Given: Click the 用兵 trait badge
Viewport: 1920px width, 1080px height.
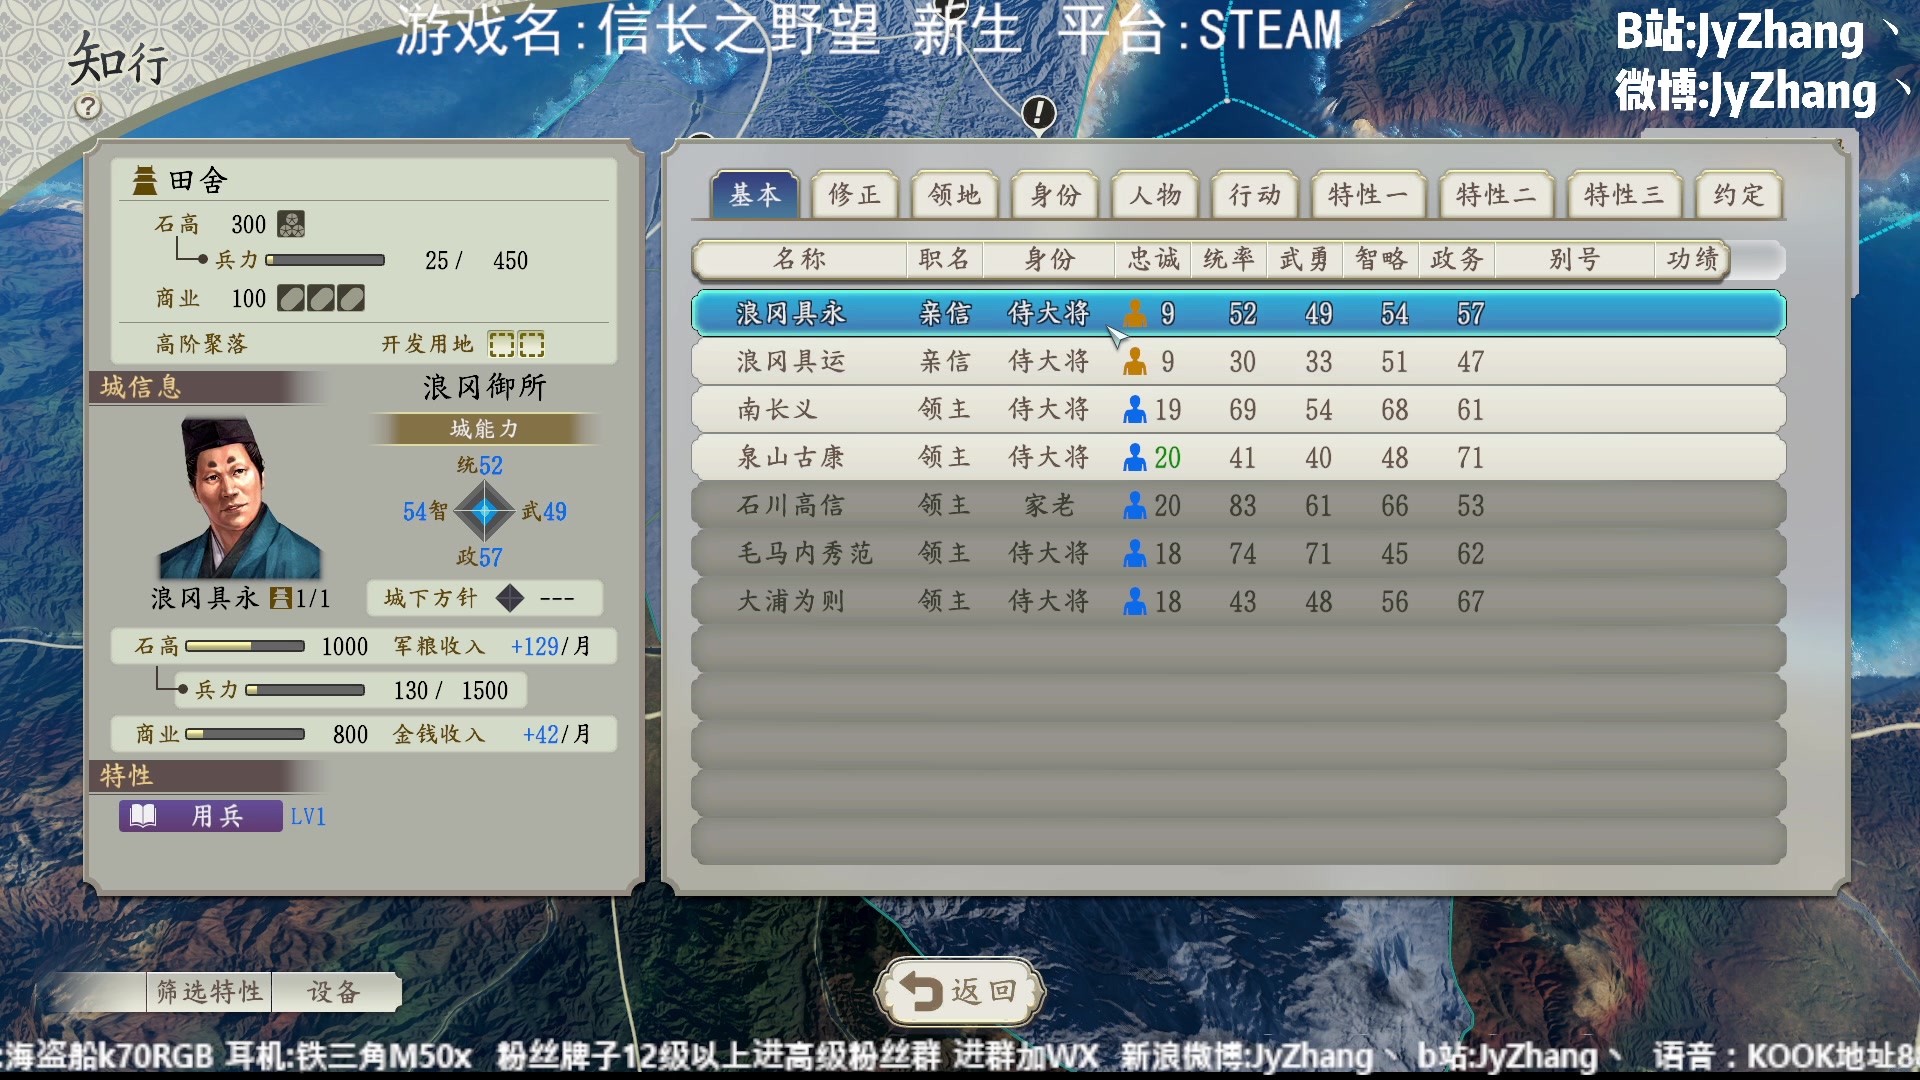Looking at the screenshot, I should click(201, 816).
